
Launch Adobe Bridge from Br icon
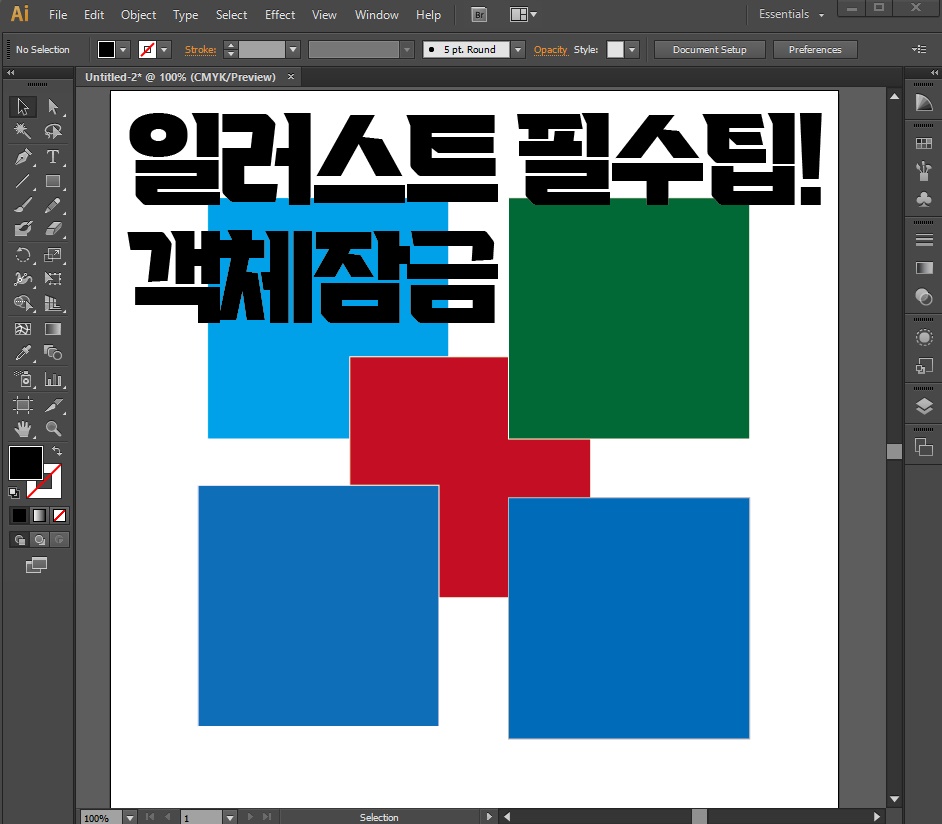pos(479,15)
